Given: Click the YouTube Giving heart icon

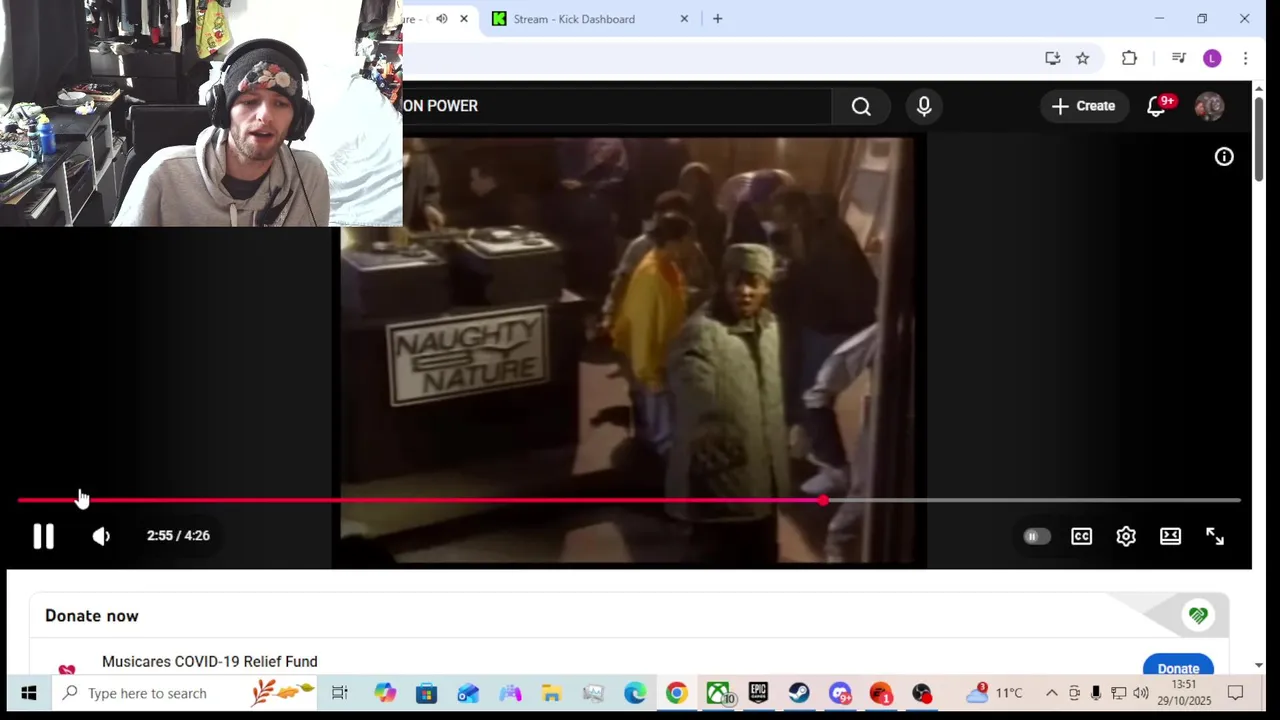Looking at the screenshot, I should 1198,615.
